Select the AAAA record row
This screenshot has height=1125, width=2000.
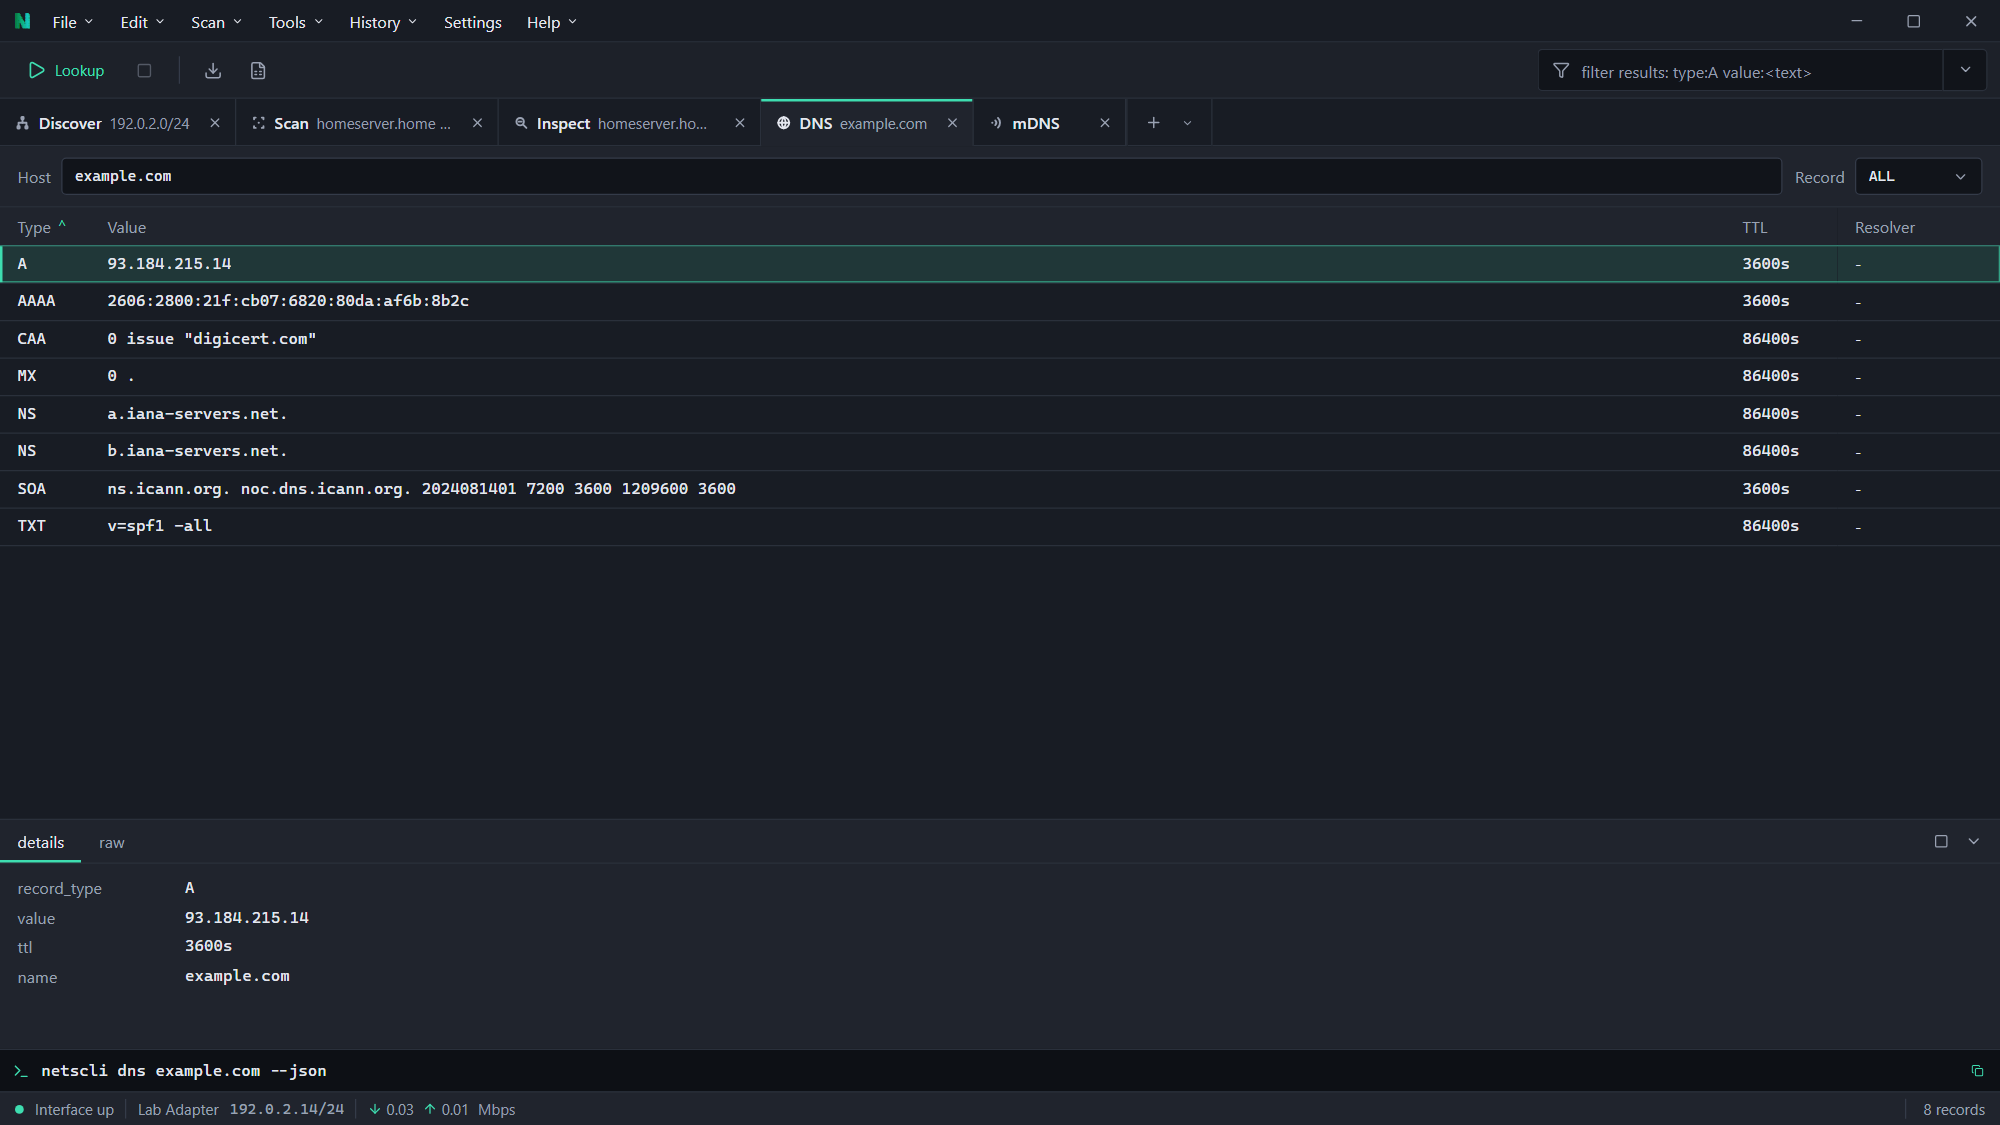[x=1000, y=301]
